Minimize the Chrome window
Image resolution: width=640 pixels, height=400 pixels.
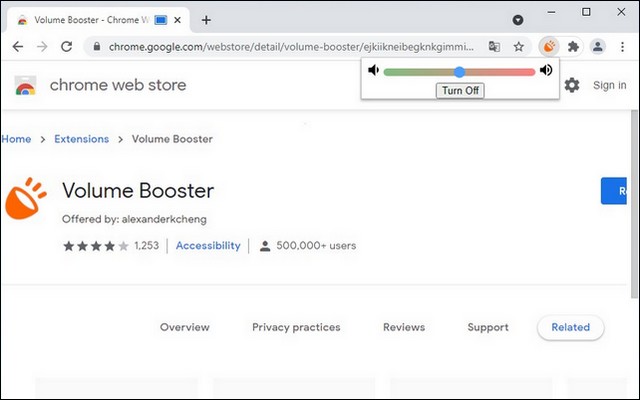pyautogui.click(x=551, y=12)
